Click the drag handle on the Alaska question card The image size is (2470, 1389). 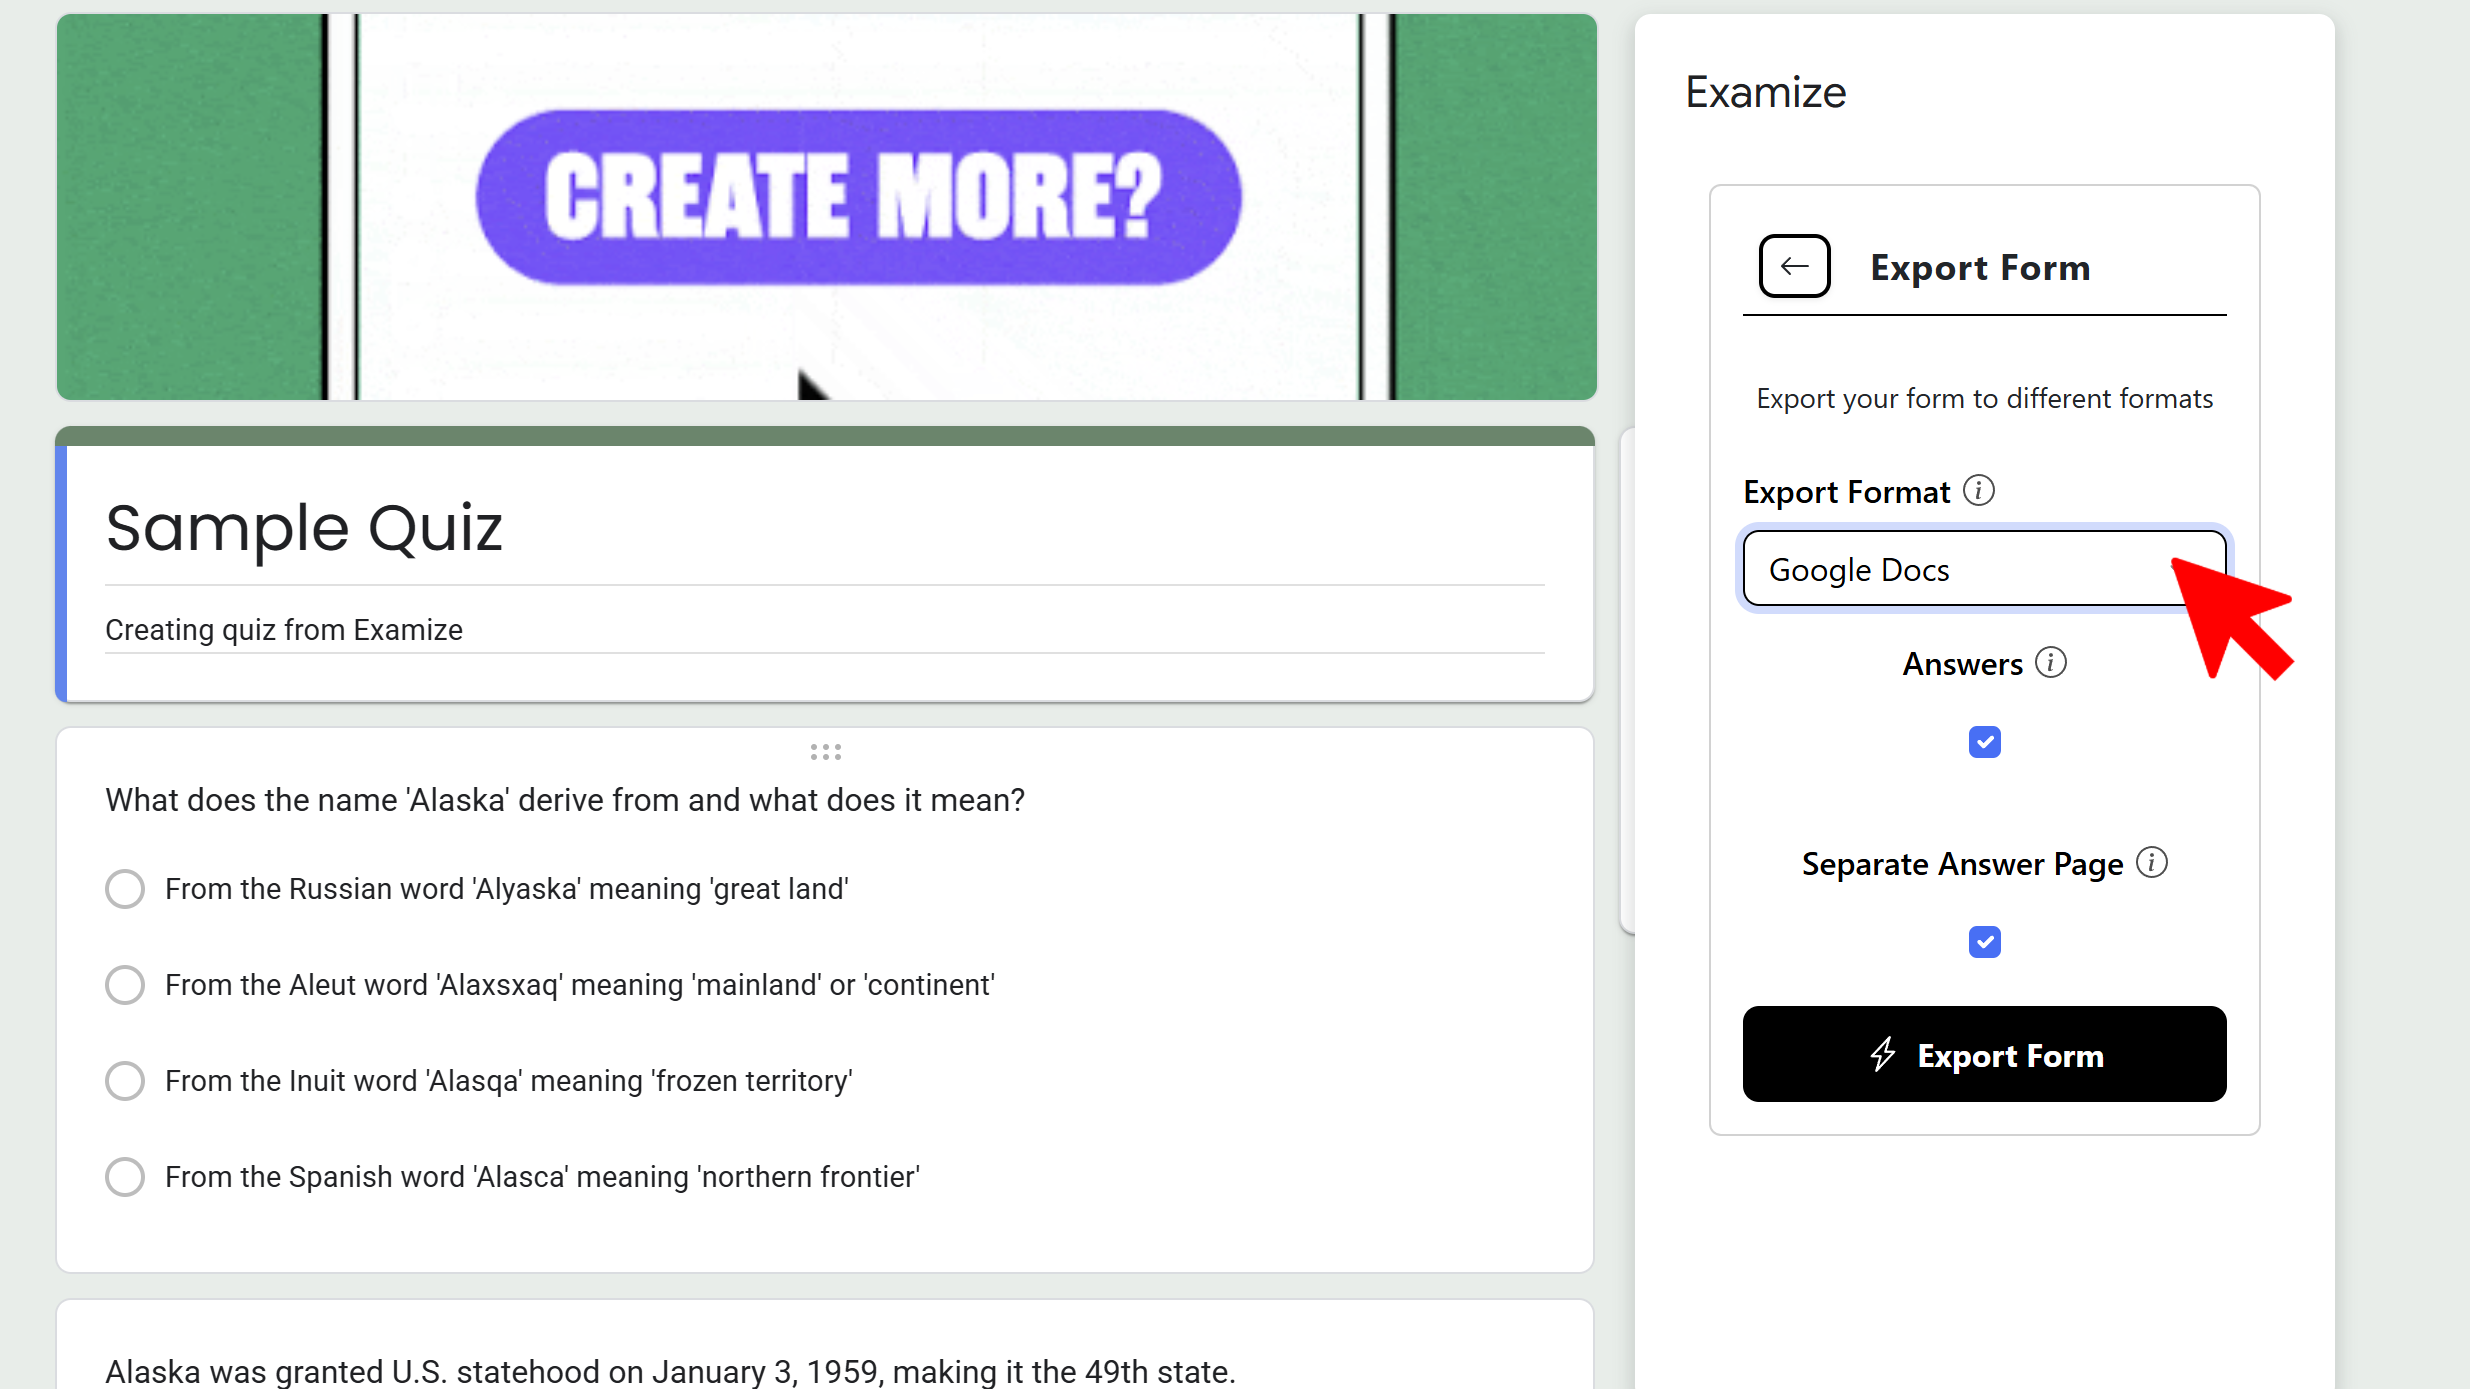[x=824, y=751]
